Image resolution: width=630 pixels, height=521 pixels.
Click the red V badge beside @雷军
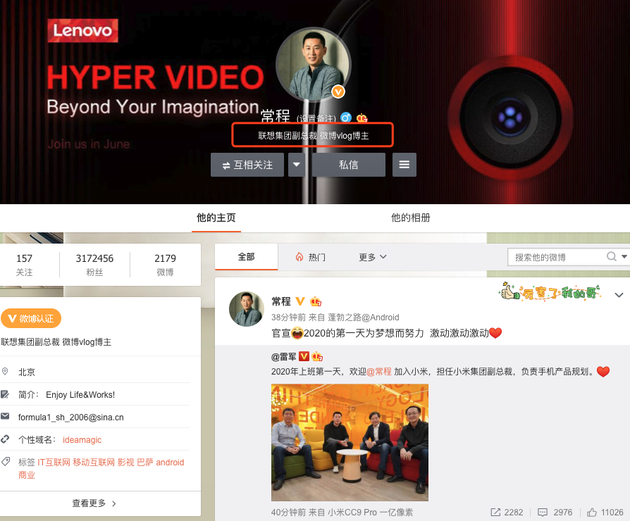(304, 356)
